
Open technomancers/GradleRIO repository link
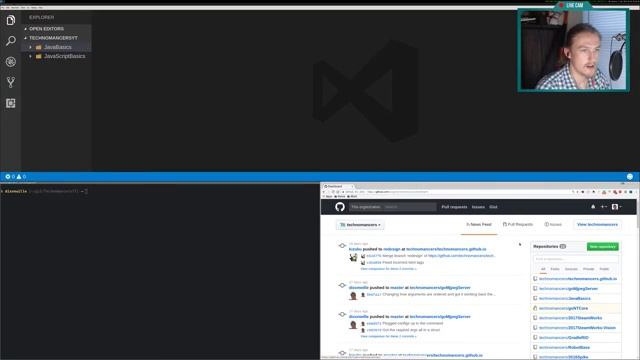(x=564, y=338)
